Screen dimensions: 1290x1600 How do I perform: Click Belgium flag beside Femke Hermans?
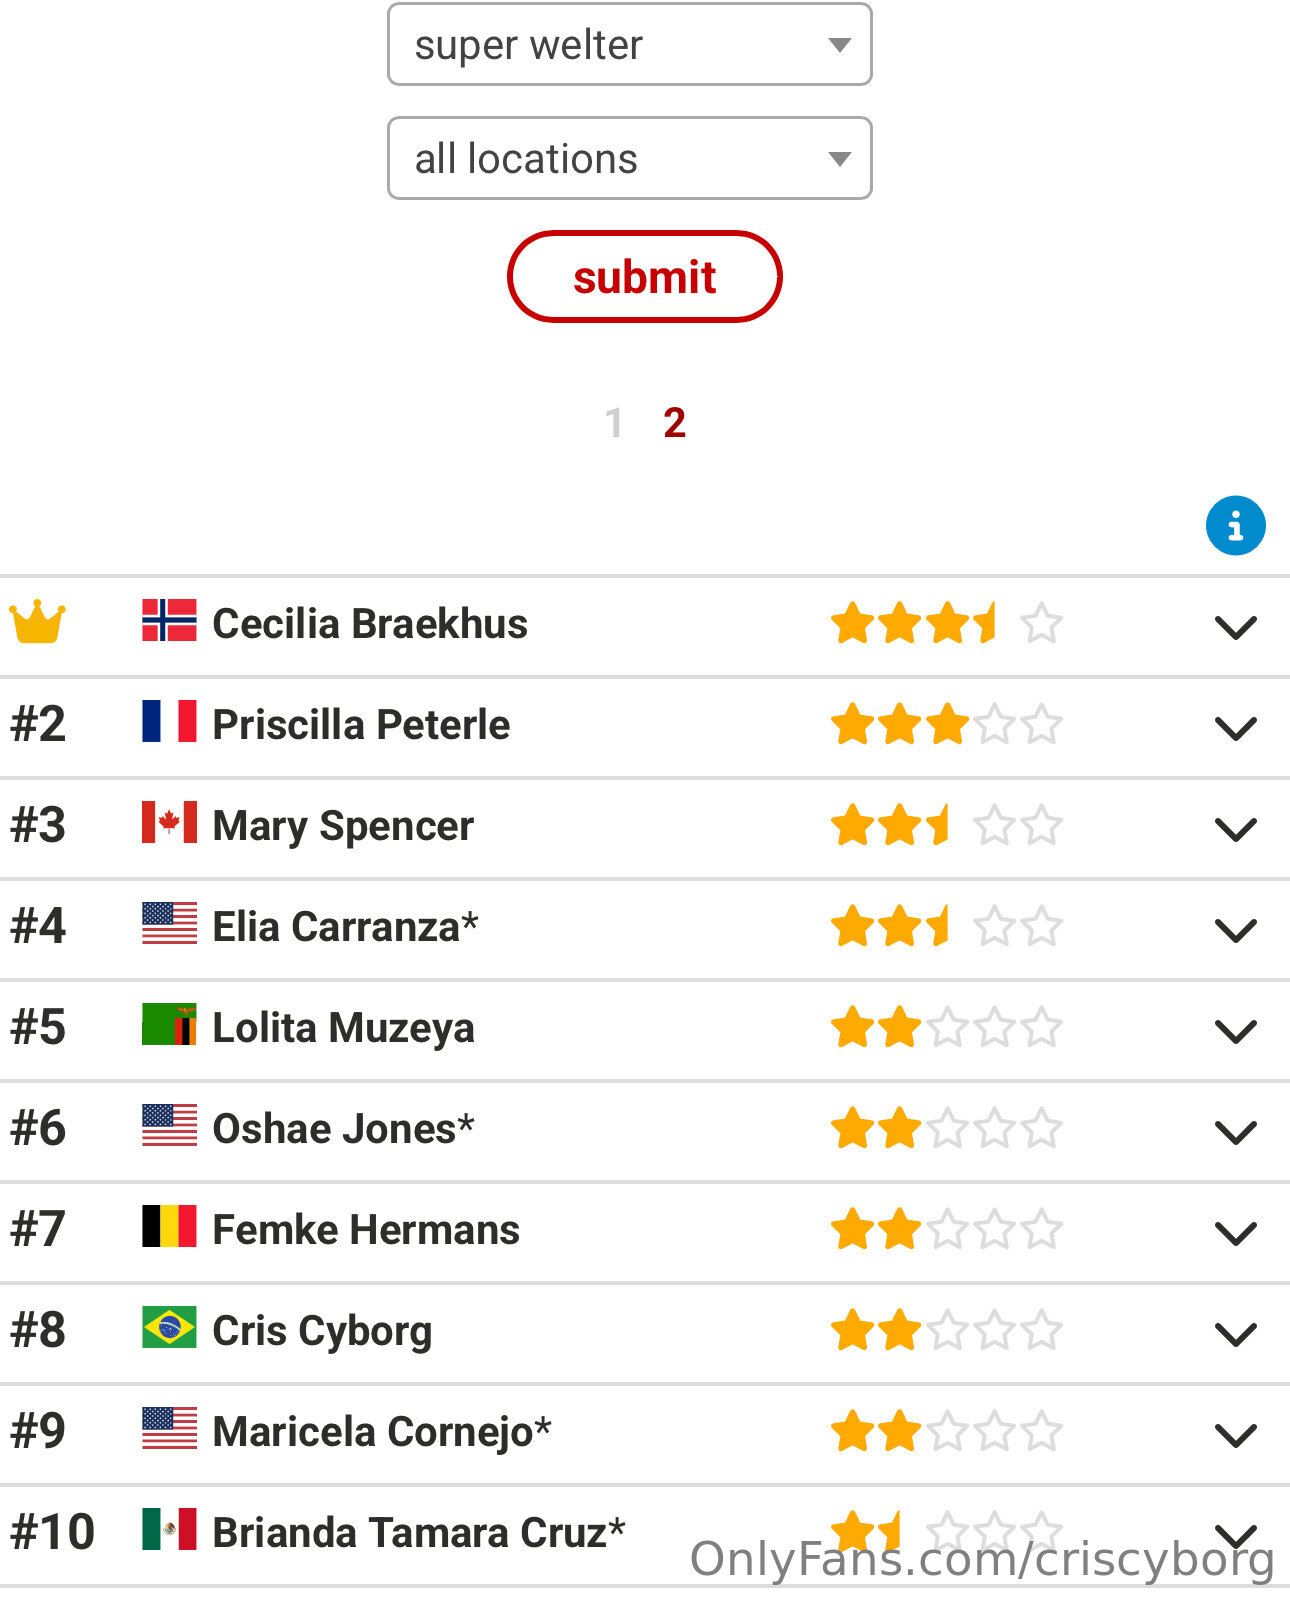[x=169, y=1227]
